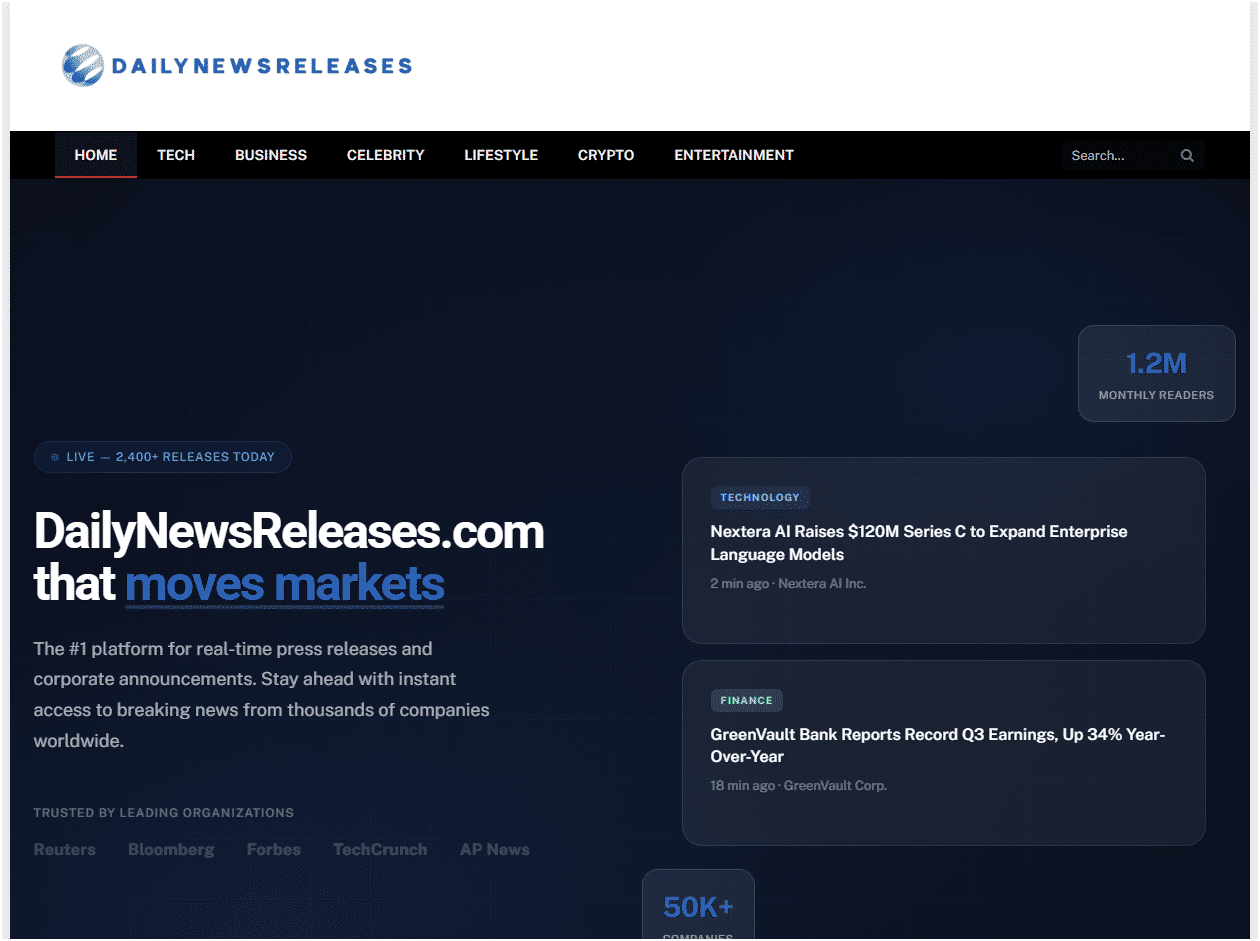Screen dimensions: 1260x941
Task: Click the search magnifier icon
Action: [x=1187, y=155]
